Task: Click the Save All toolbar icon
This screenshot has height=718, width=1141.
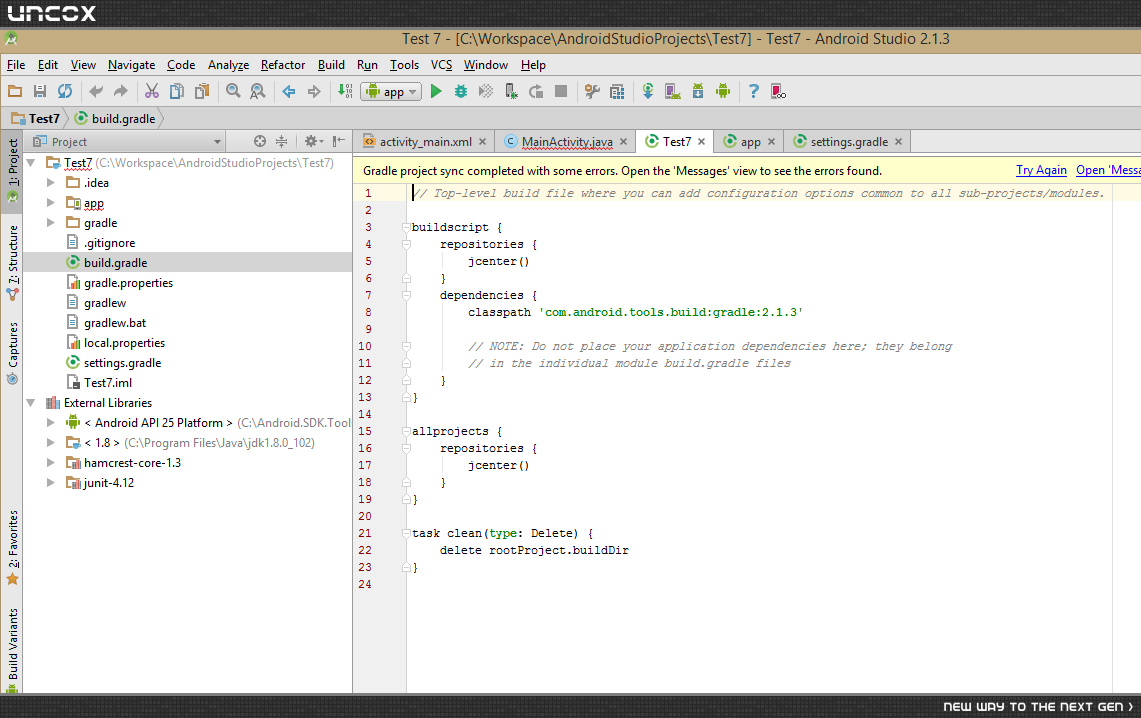Action: [40, 92]
